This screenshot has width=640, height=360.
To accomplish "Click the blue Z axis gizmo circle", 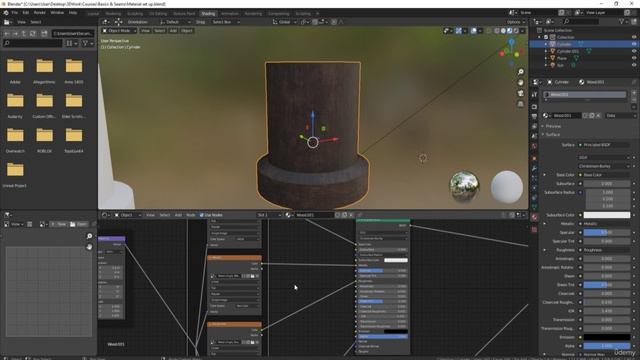I will 511,42.
